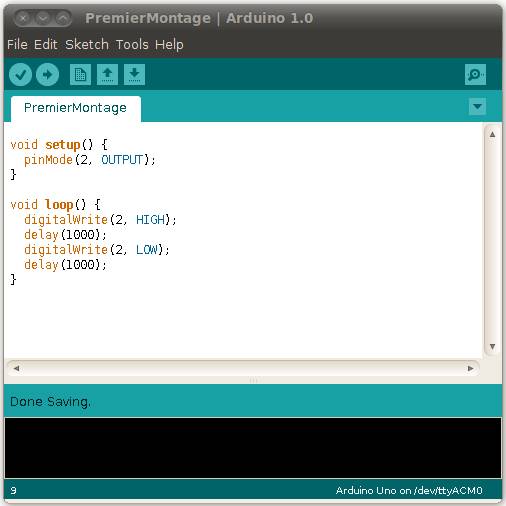Click the Verify checkmark button
Viewport: 506px width, 506px height.
click(21, 75)
